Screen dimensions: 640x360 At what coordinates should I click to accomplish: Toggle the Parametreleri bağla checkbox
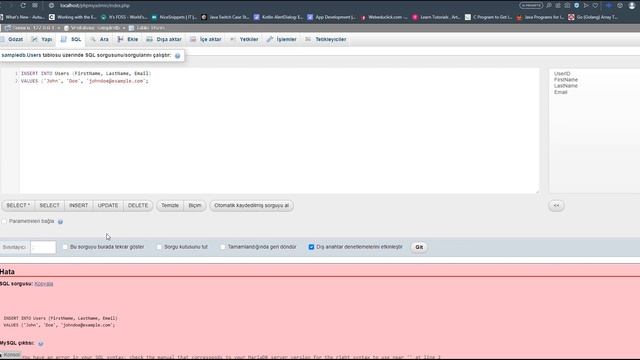pos(4,221)
